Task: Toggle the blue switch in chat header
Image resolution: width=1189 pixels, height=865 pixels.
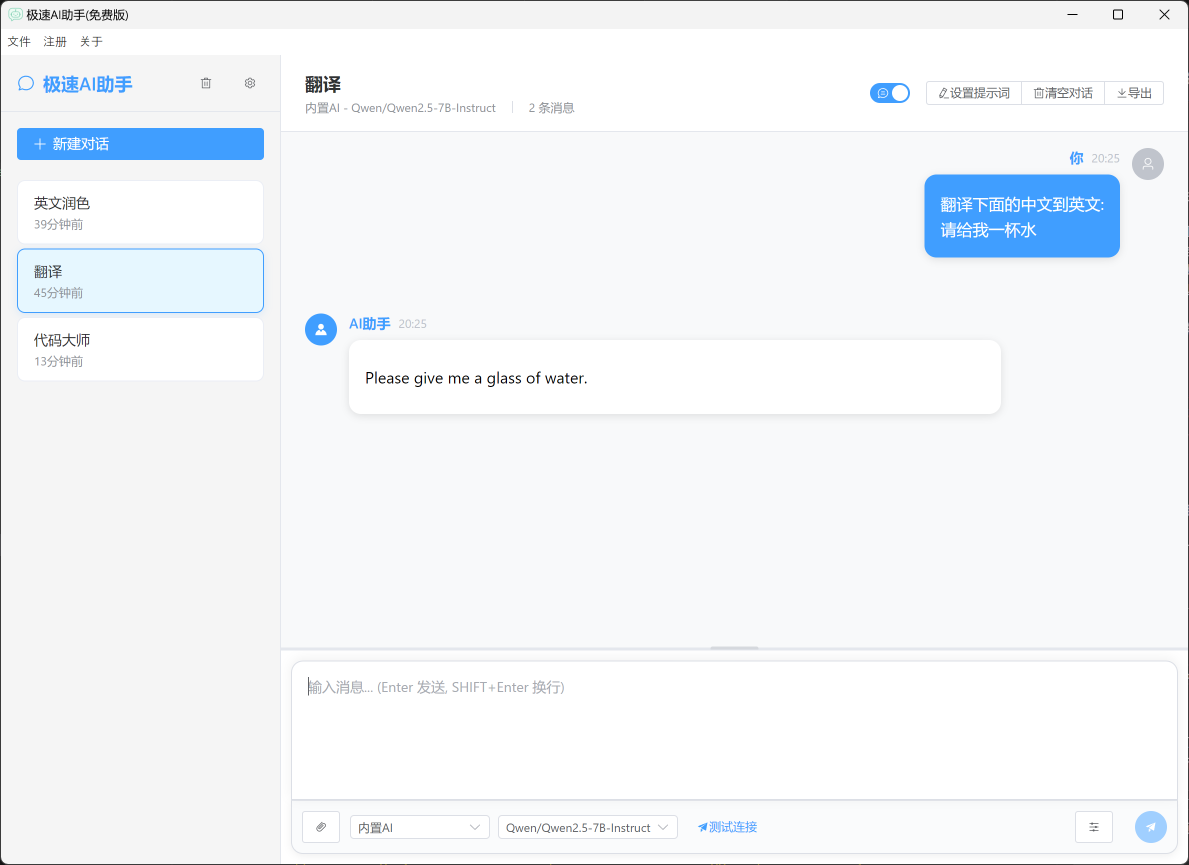Action: click(x=889, y=93)
